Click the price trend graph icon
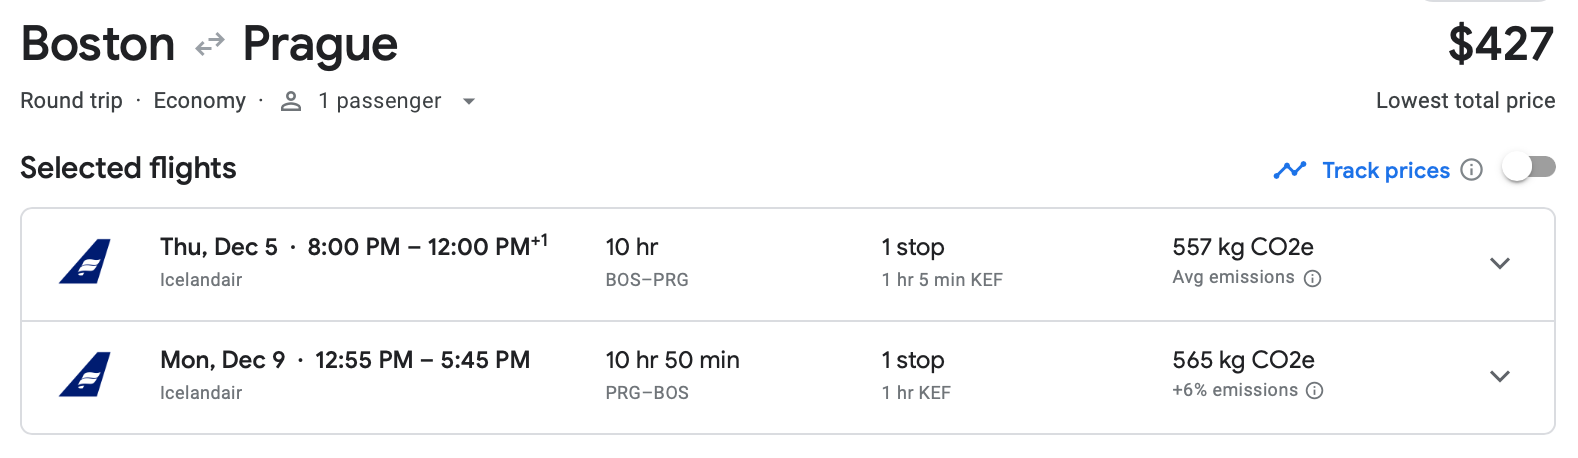Viewport: 1578px width, 458px height. pos(1290,170)
